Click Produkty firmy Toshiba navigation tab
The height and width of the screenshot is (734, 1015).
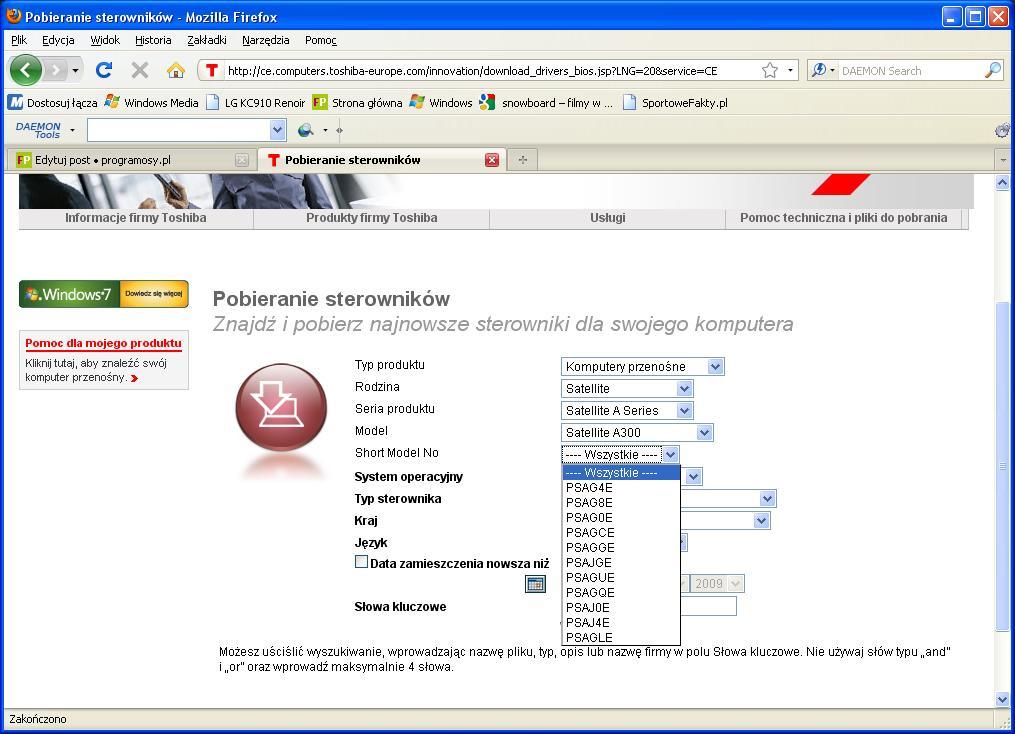pos(372,218)
